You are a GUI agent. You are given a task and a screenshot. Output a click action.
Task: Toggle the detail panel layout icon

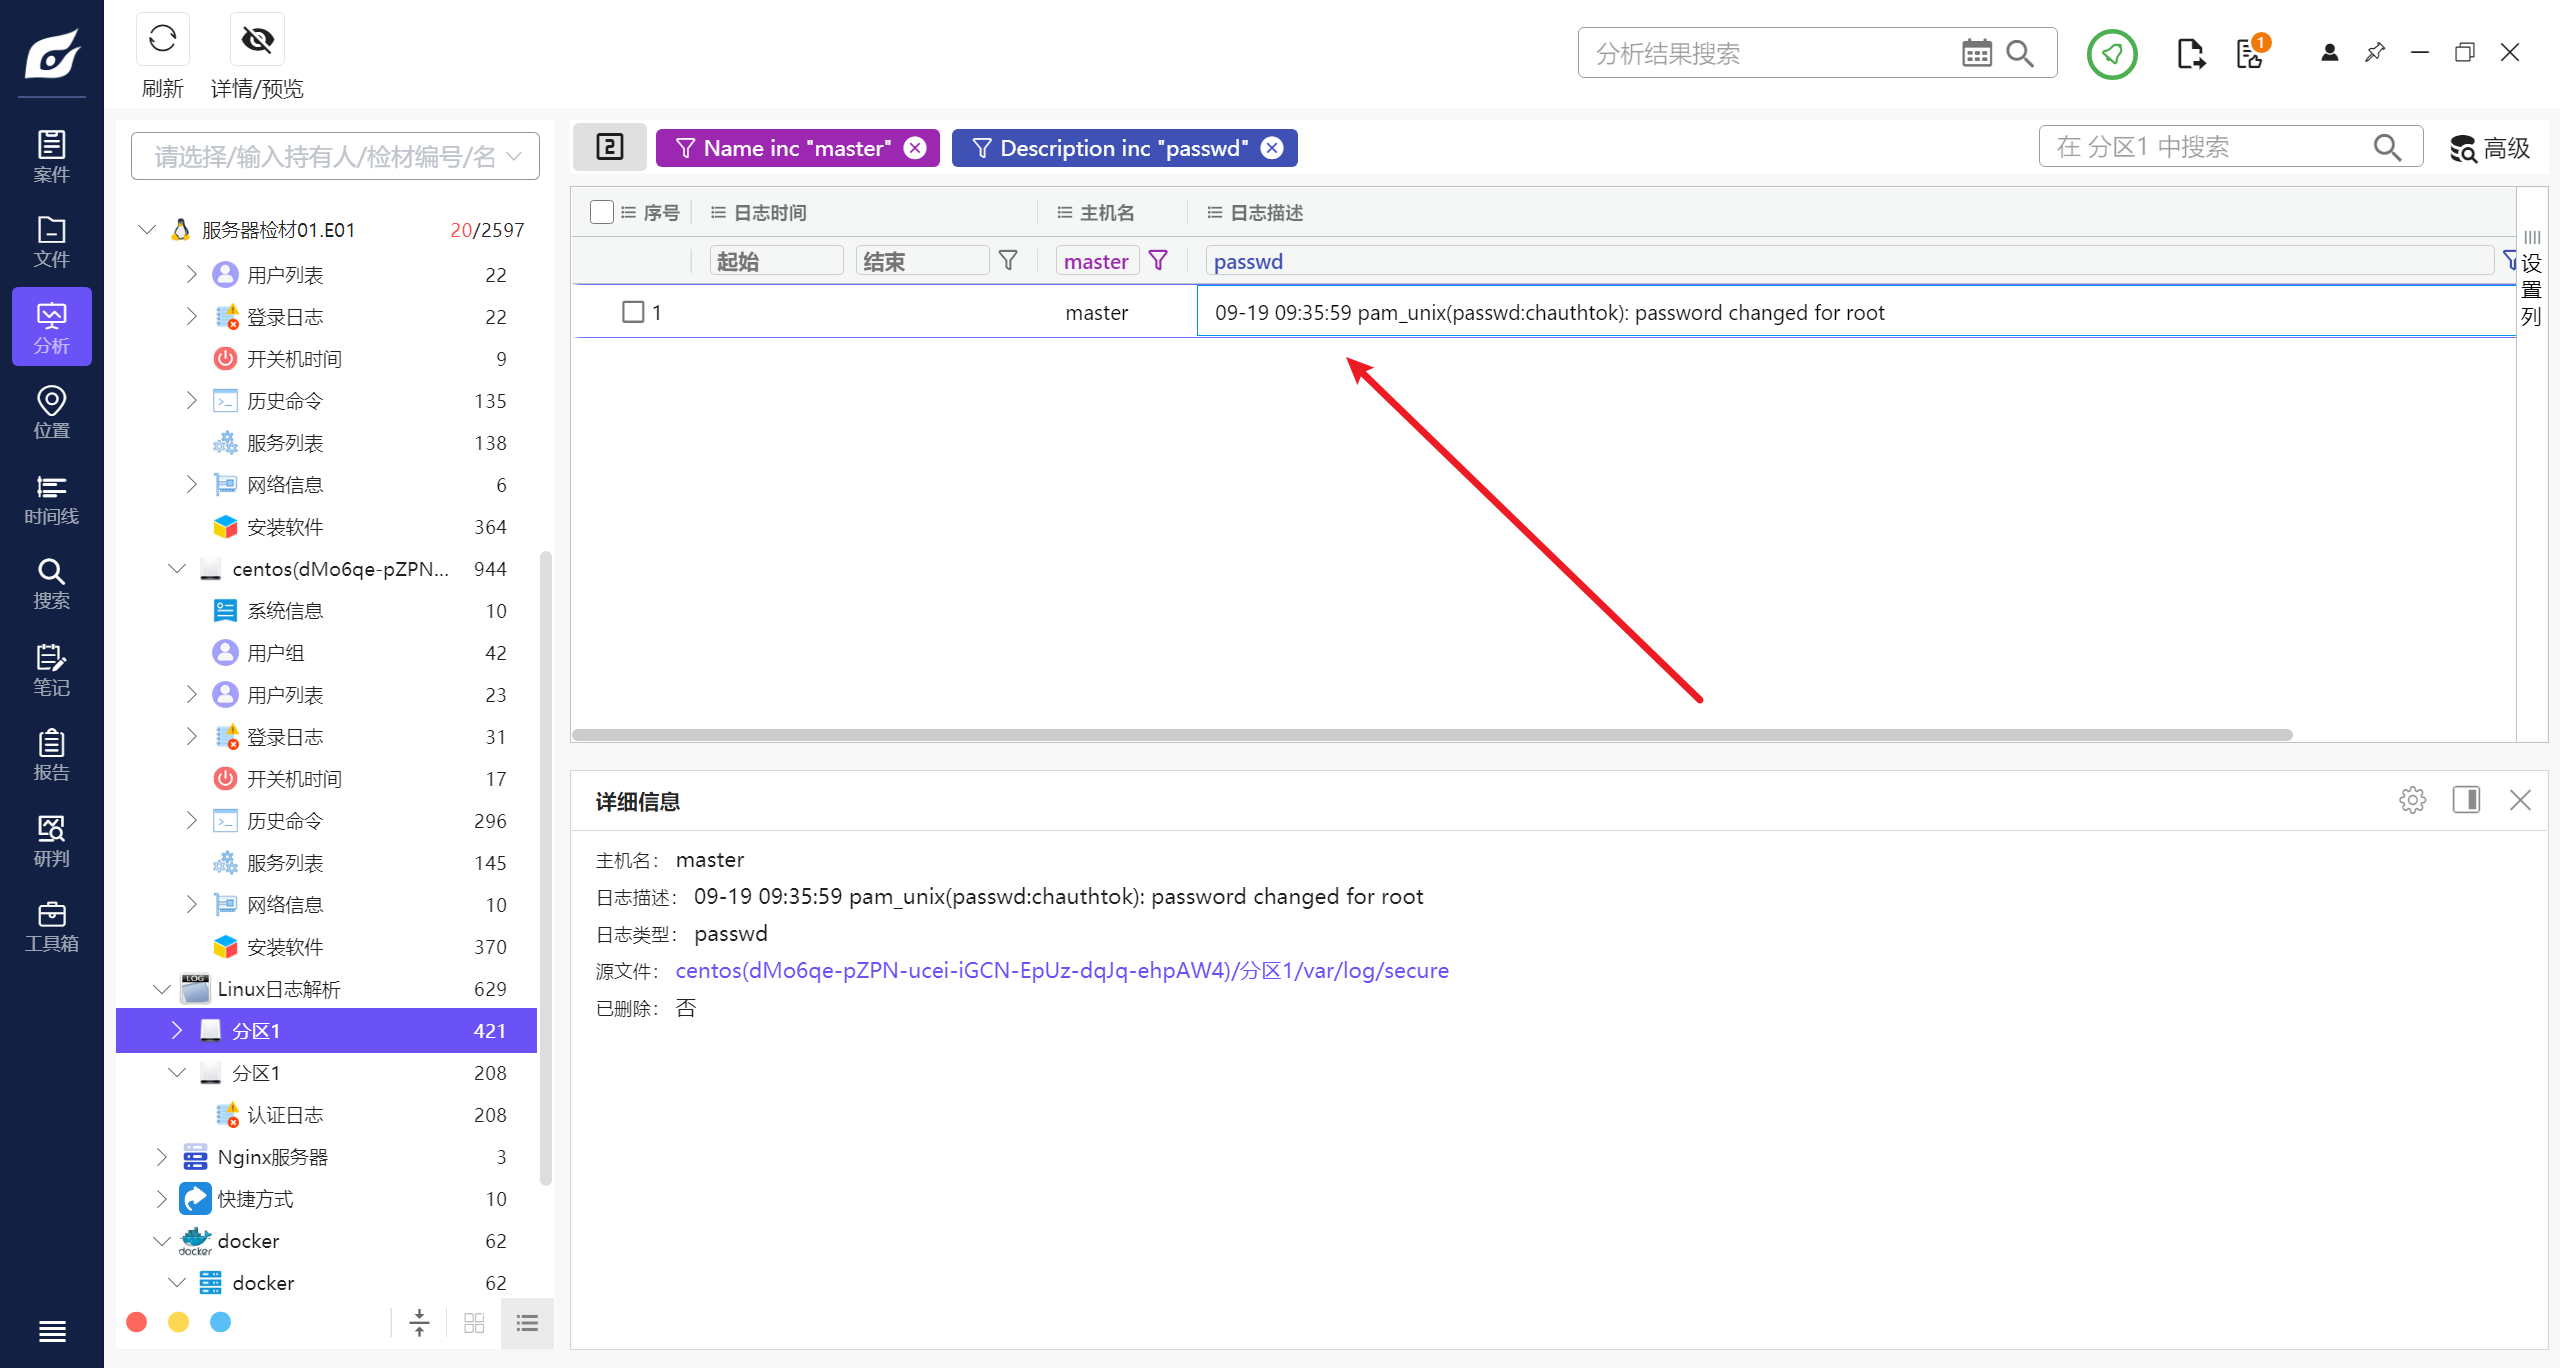pos(2466,800)
